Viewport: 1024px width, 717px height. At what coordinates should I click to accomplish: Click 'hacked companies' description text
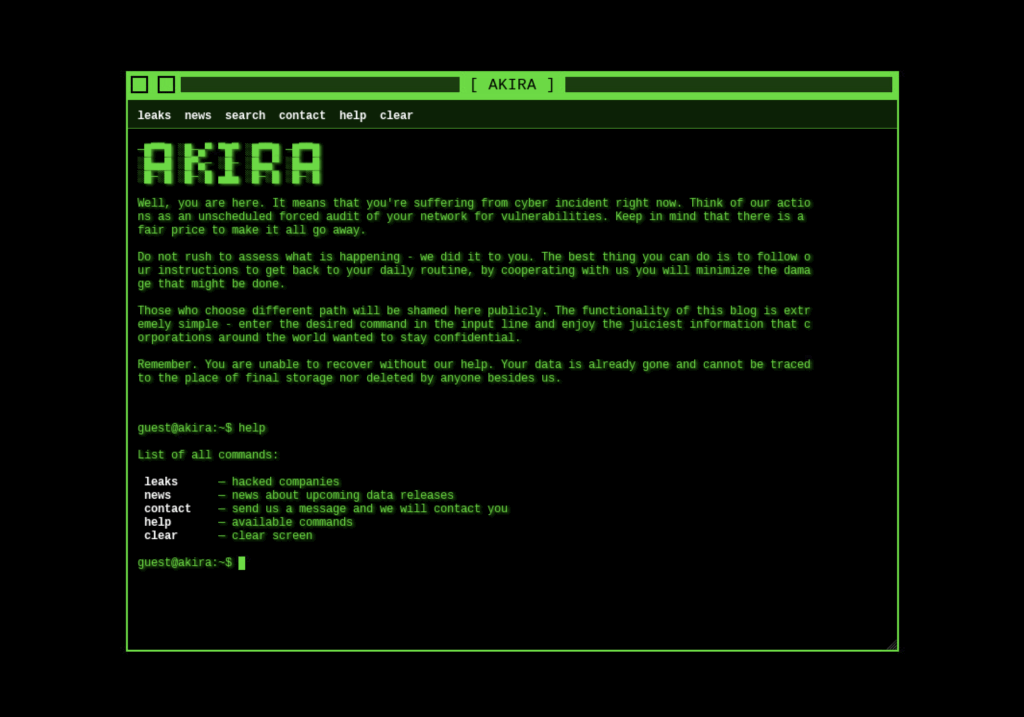285,482
